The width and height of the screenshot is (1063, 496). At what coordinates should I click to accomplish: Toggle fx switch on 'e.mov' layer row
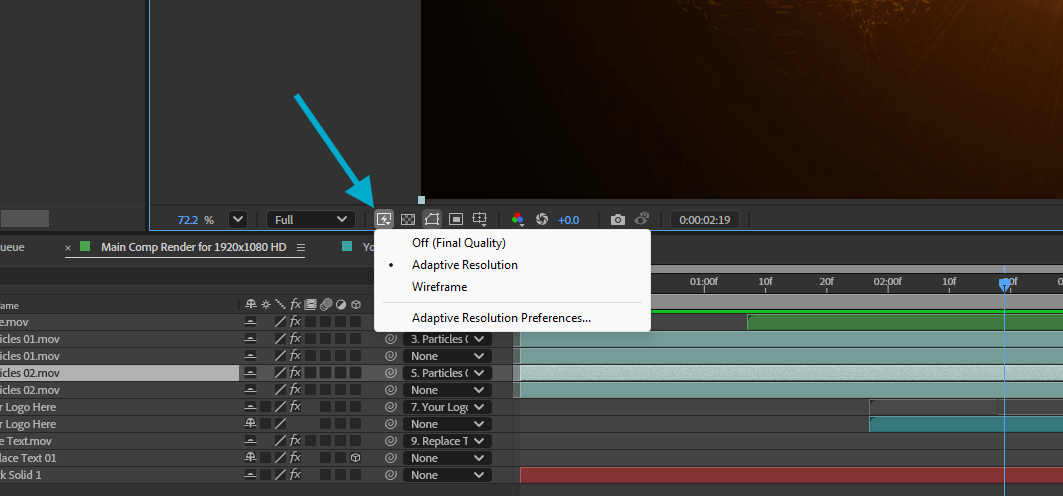click(296, 322)
